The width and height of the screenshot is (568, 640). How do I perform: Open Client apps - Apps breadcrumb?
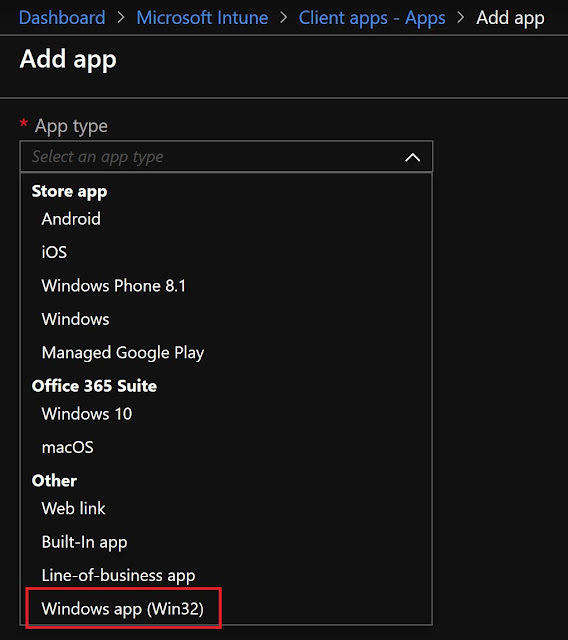pos(372,19)
